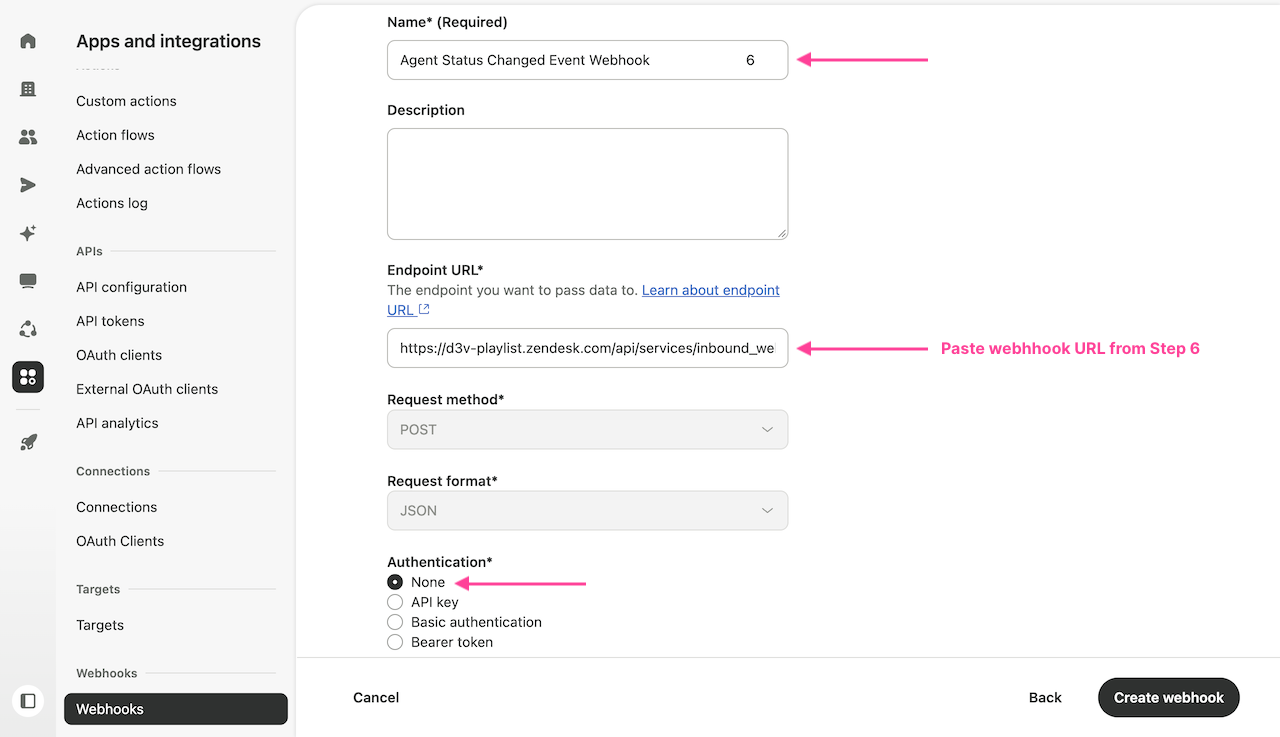The height and width of the screenshot is (737, 1280).
Task: Open Custom actions in the sidebar
Action: click(126, 101)
